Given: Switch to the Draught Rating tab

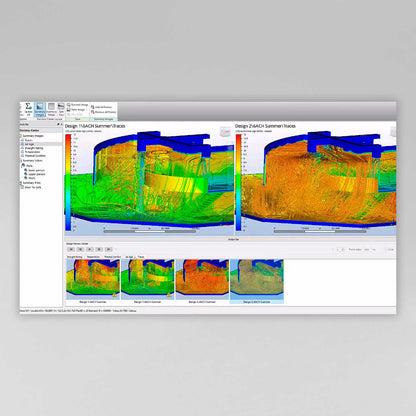Looking at the screenshot, I should click(x=75, y=257).
